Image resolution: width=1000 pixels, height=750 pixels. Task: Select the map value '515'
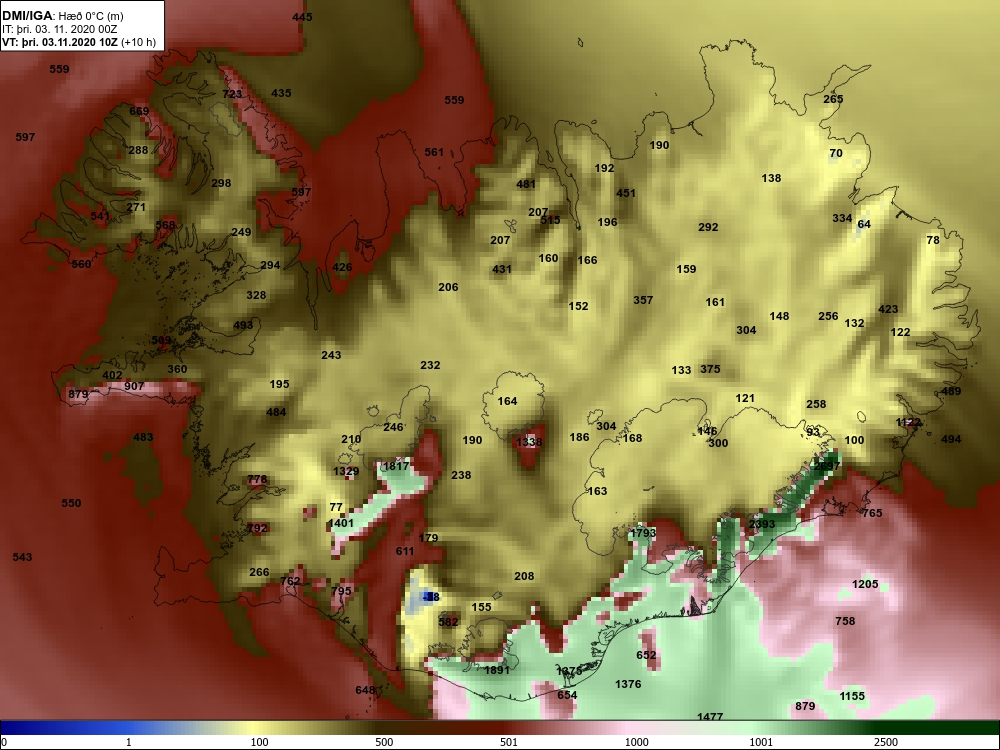(x=550, y=220)
